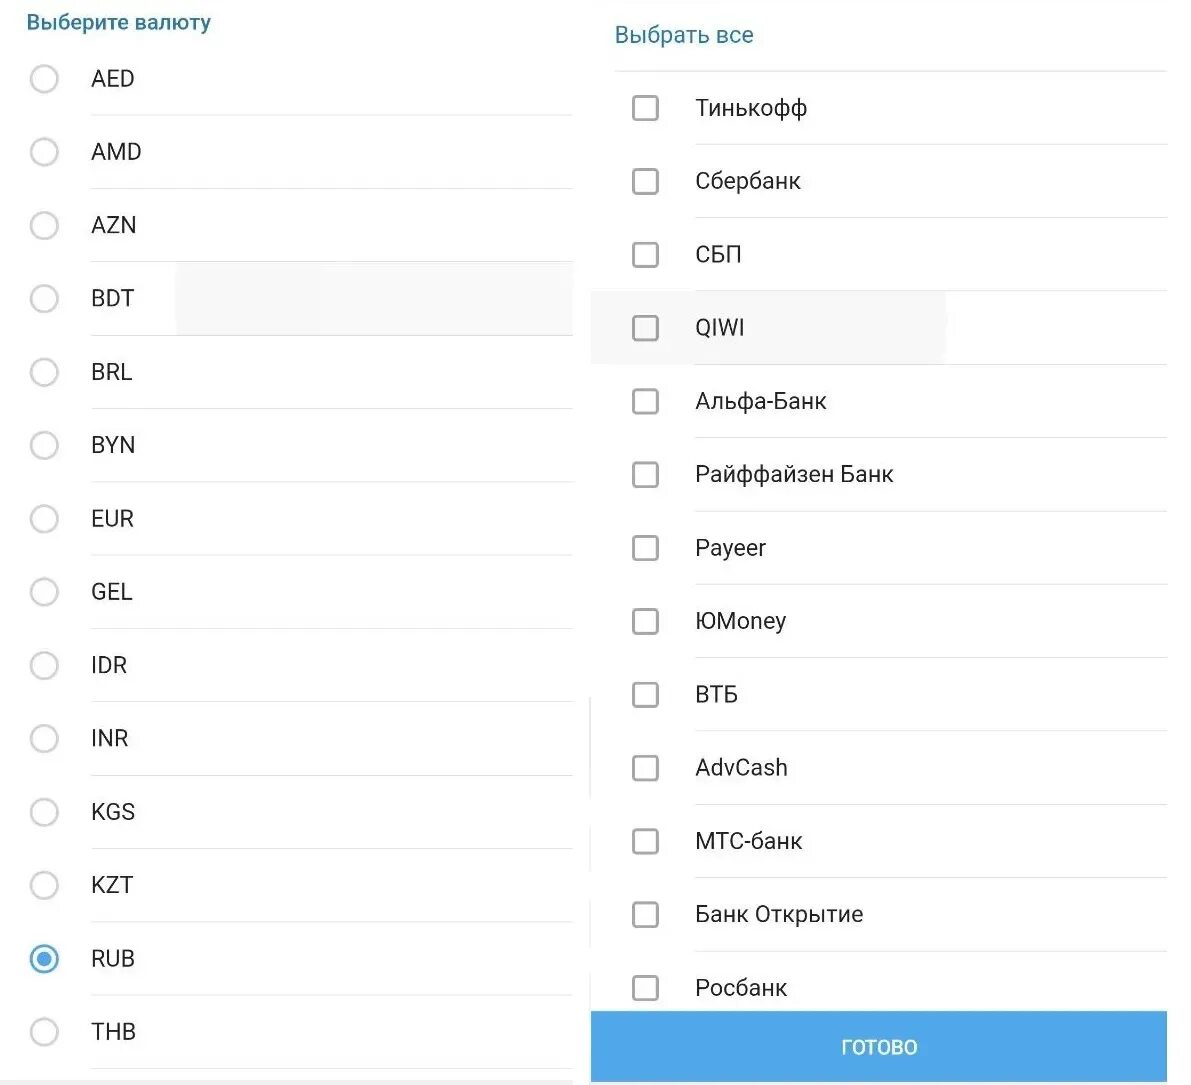
Task: Tick the Росбанк checkbox
Action: tap(646, 988)
